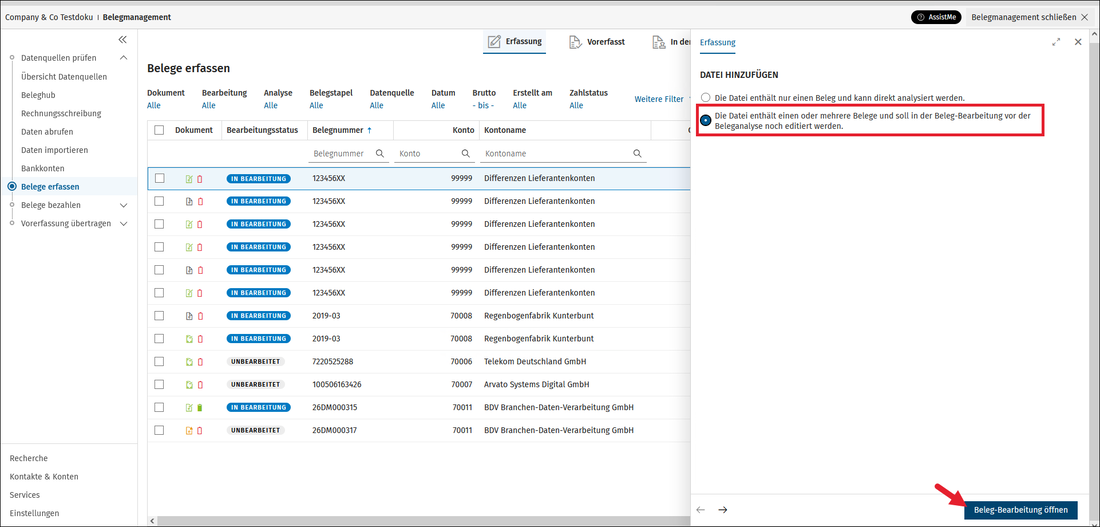Image resolution: width=1100 pixels, height=527 pixels.
Task: Open Rechnungsschreibung in sidebar
Action: tap(61, 113)
